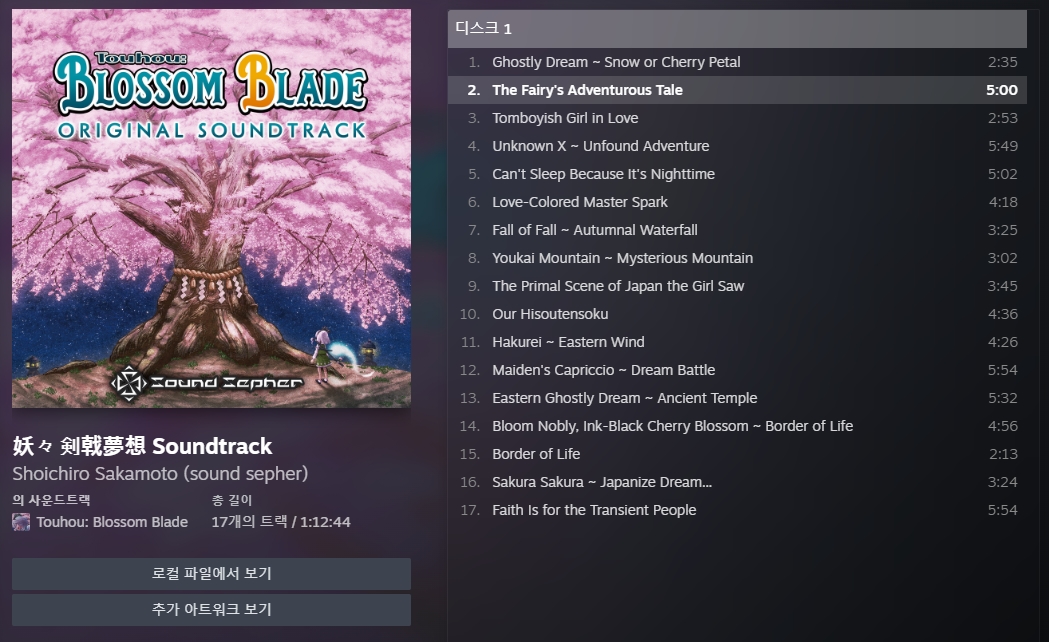Image resolution: width=1049 pixels, height=642 pixels.
Task: Select the Our Hisoutensoku track
Action: pos(737,314)
